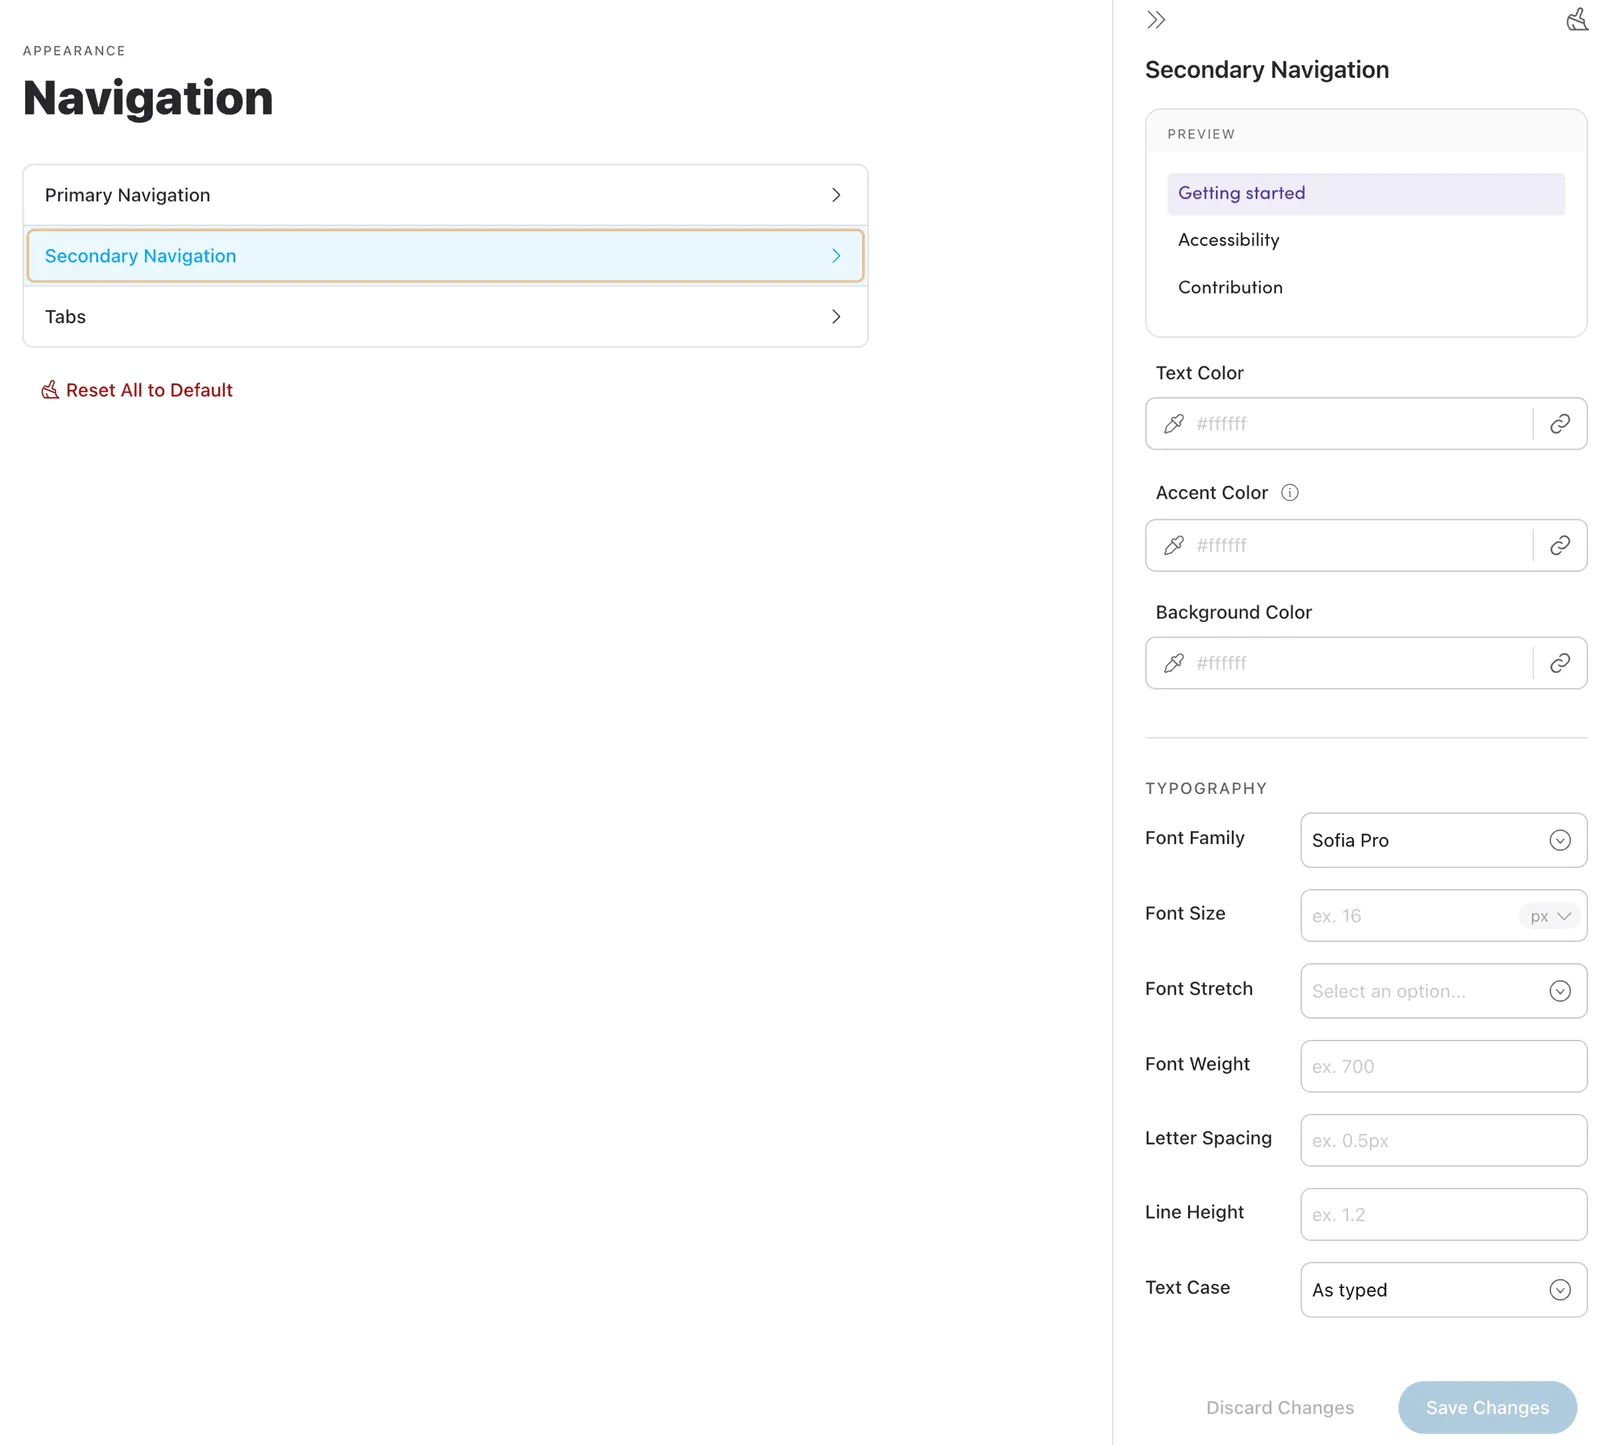Click the Save Changes button
The height and width of the screenshot is (1445, 1600).
1487,1408
